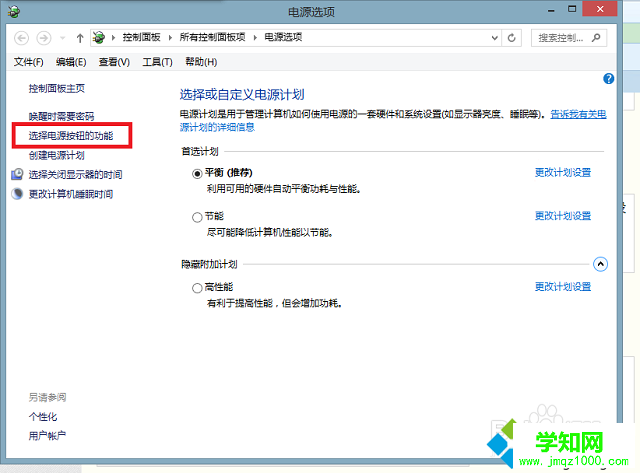Open the 查看(V) menu
The width and height of the screenshot is (640, 473).
point(114,62)
